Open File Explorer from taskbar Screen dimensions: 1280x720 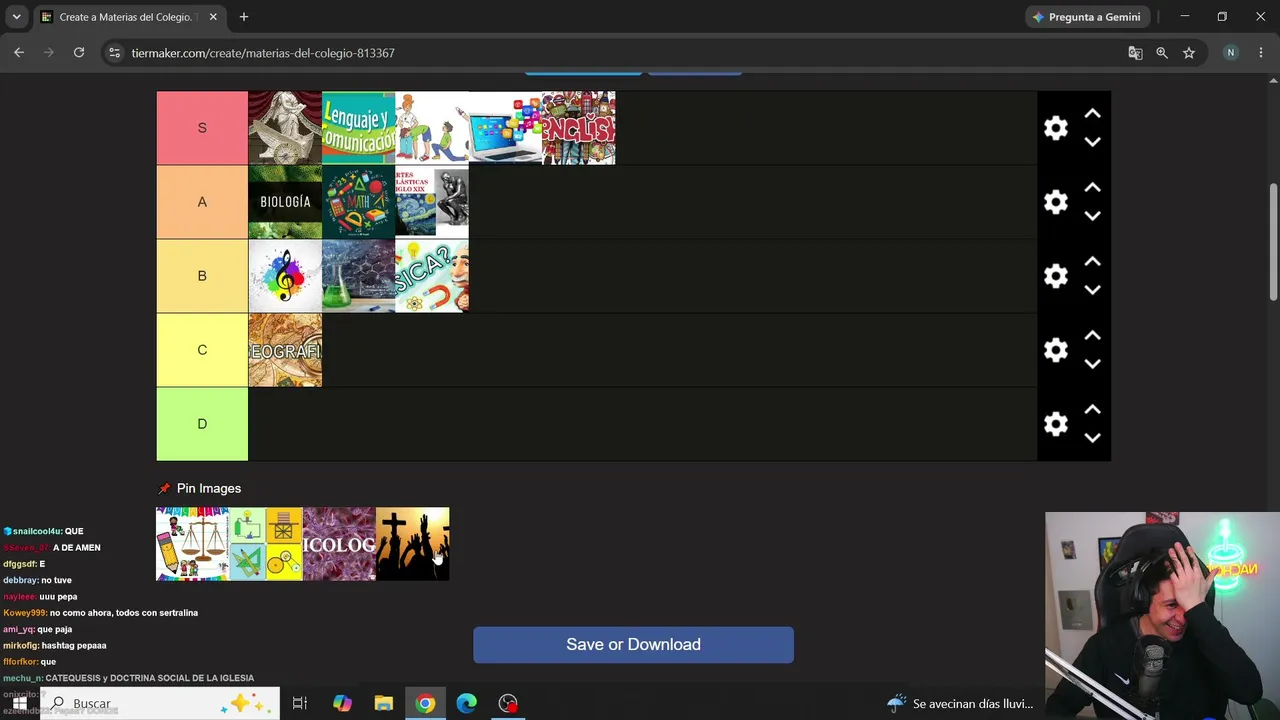(x=384, y=703)
